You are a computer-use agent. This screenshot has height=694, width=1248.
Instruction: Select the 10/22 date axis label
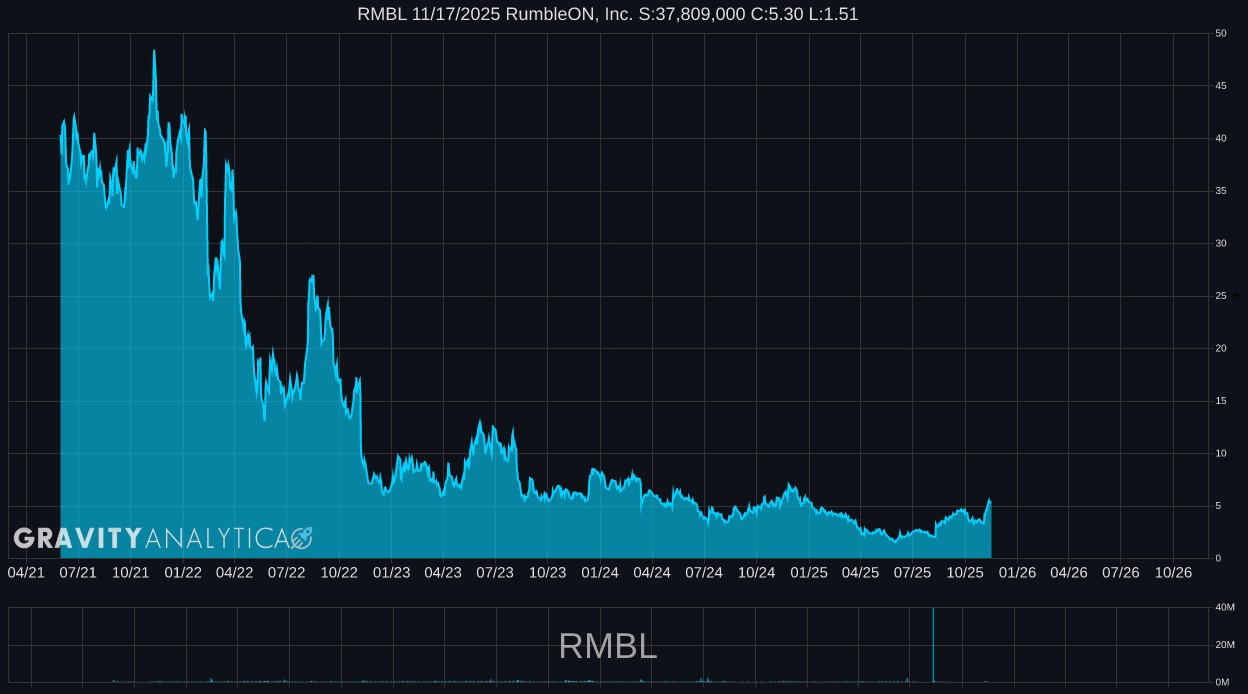tap(339, 572)
